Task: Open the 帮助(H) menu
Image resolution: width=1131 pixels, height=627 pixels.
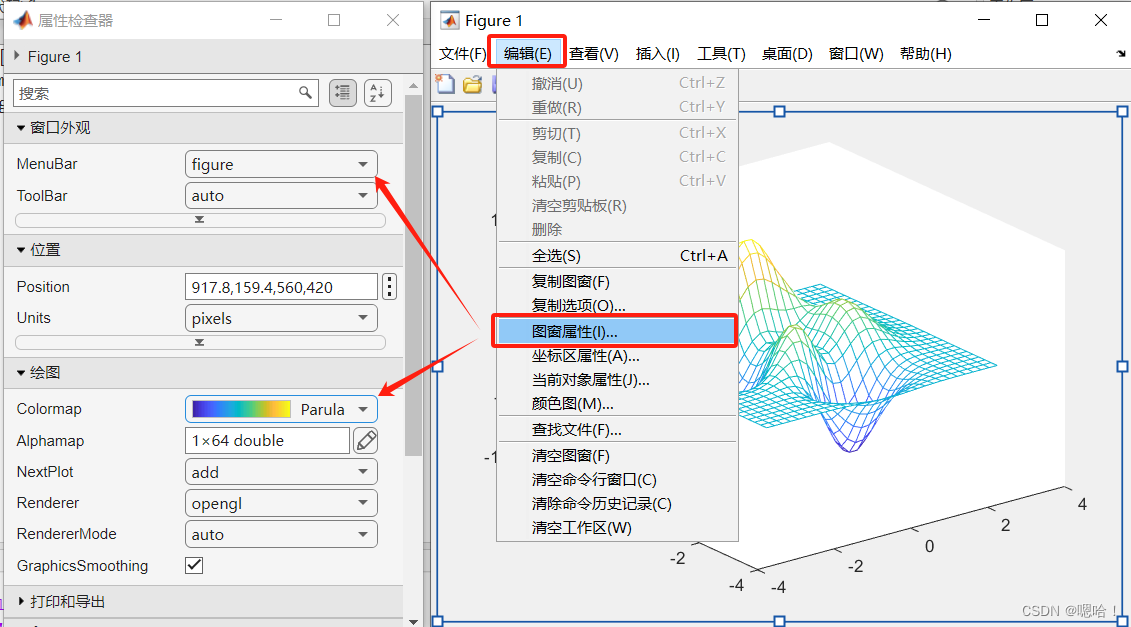Action: point(925,53)
